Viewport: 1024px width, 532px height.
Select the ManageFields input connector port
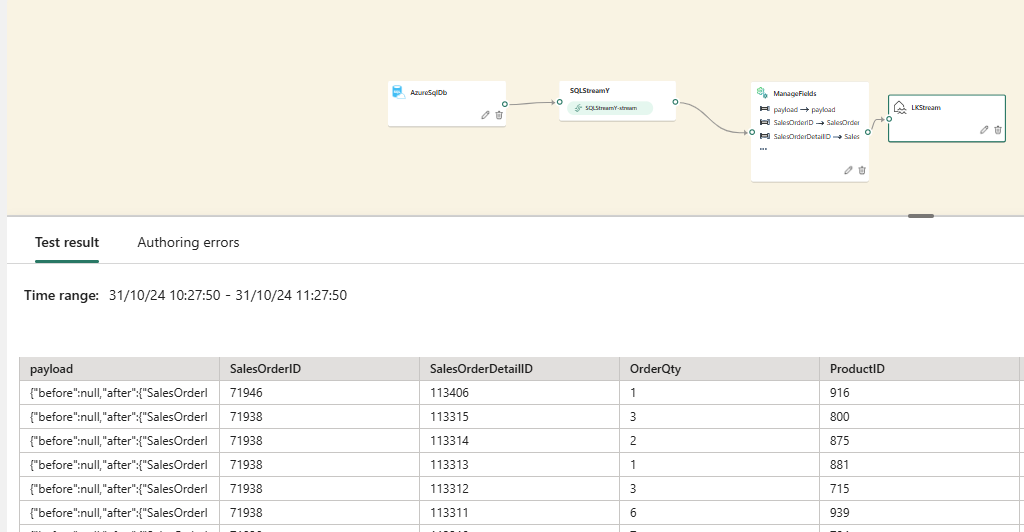(x=752, y=133)
